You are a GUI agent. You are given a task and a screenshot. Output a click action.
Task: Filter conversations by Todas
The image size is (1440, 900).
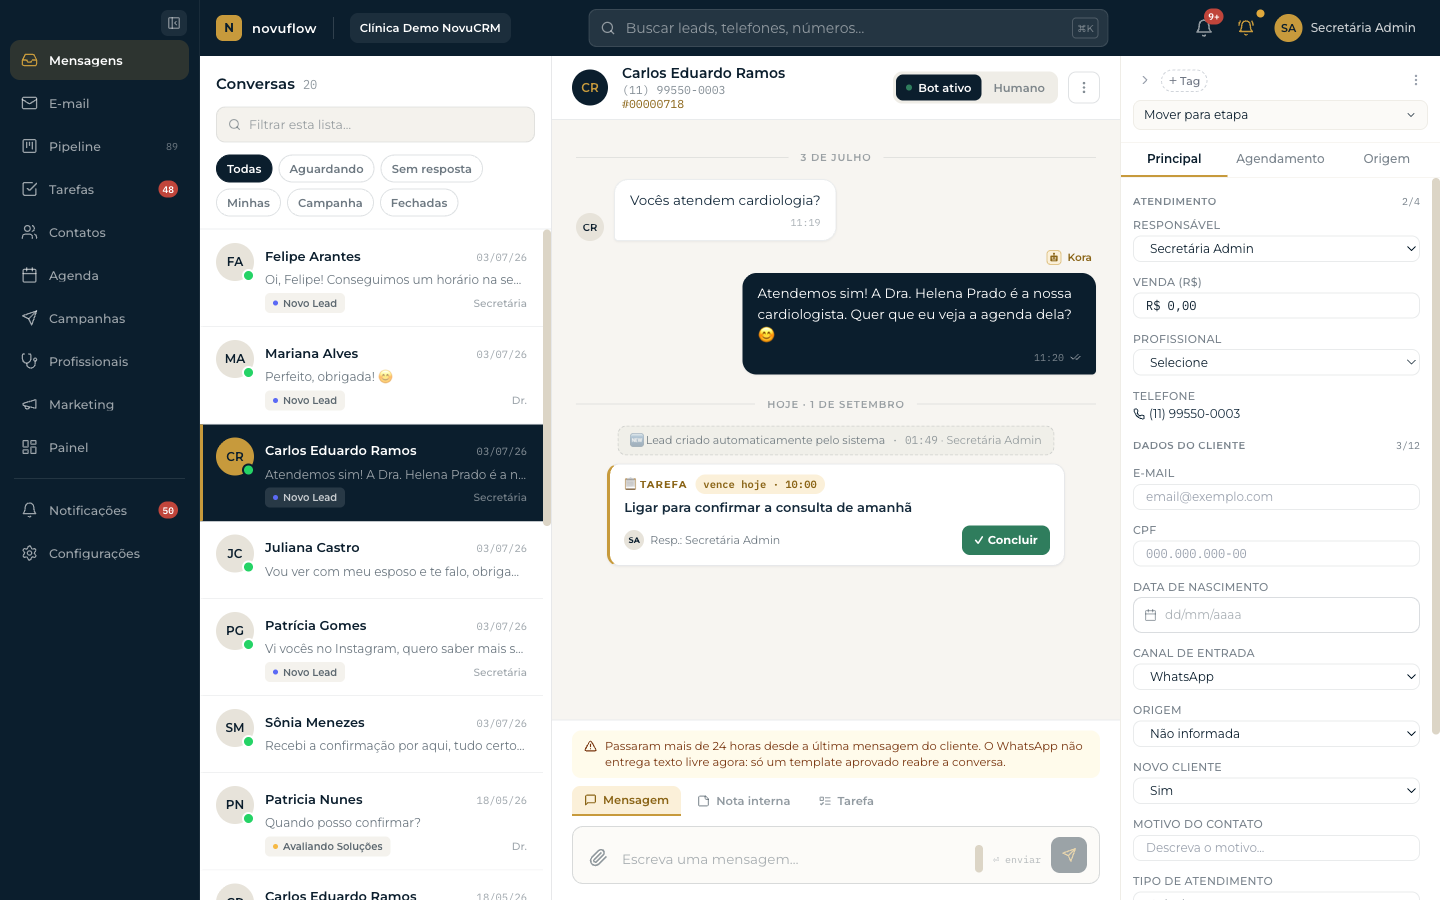tap(244, 169)
